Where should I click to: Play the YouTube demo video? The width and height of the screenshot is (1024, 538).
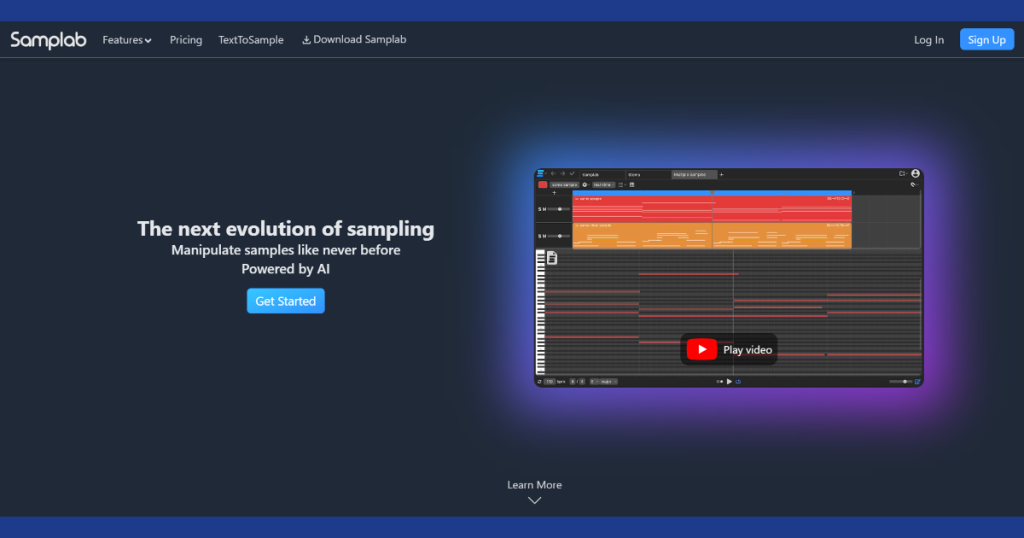coord(729,349)
